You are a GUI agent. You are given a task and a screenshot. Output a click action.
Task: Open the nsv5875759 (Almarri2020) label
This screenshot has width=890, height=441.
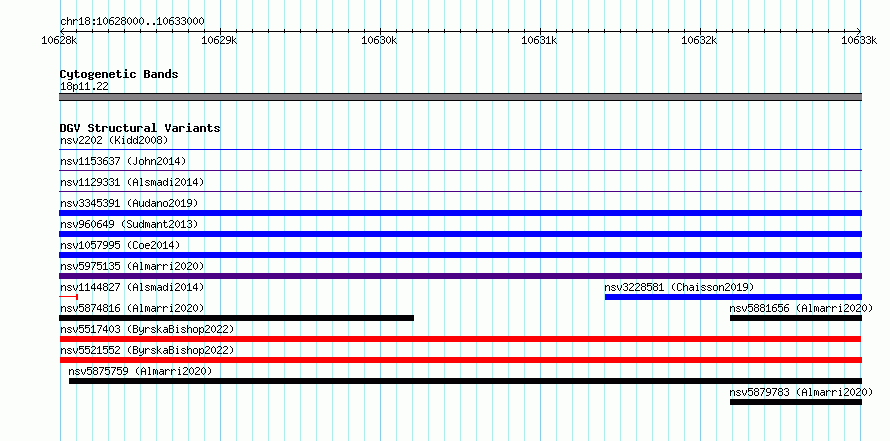140,371
